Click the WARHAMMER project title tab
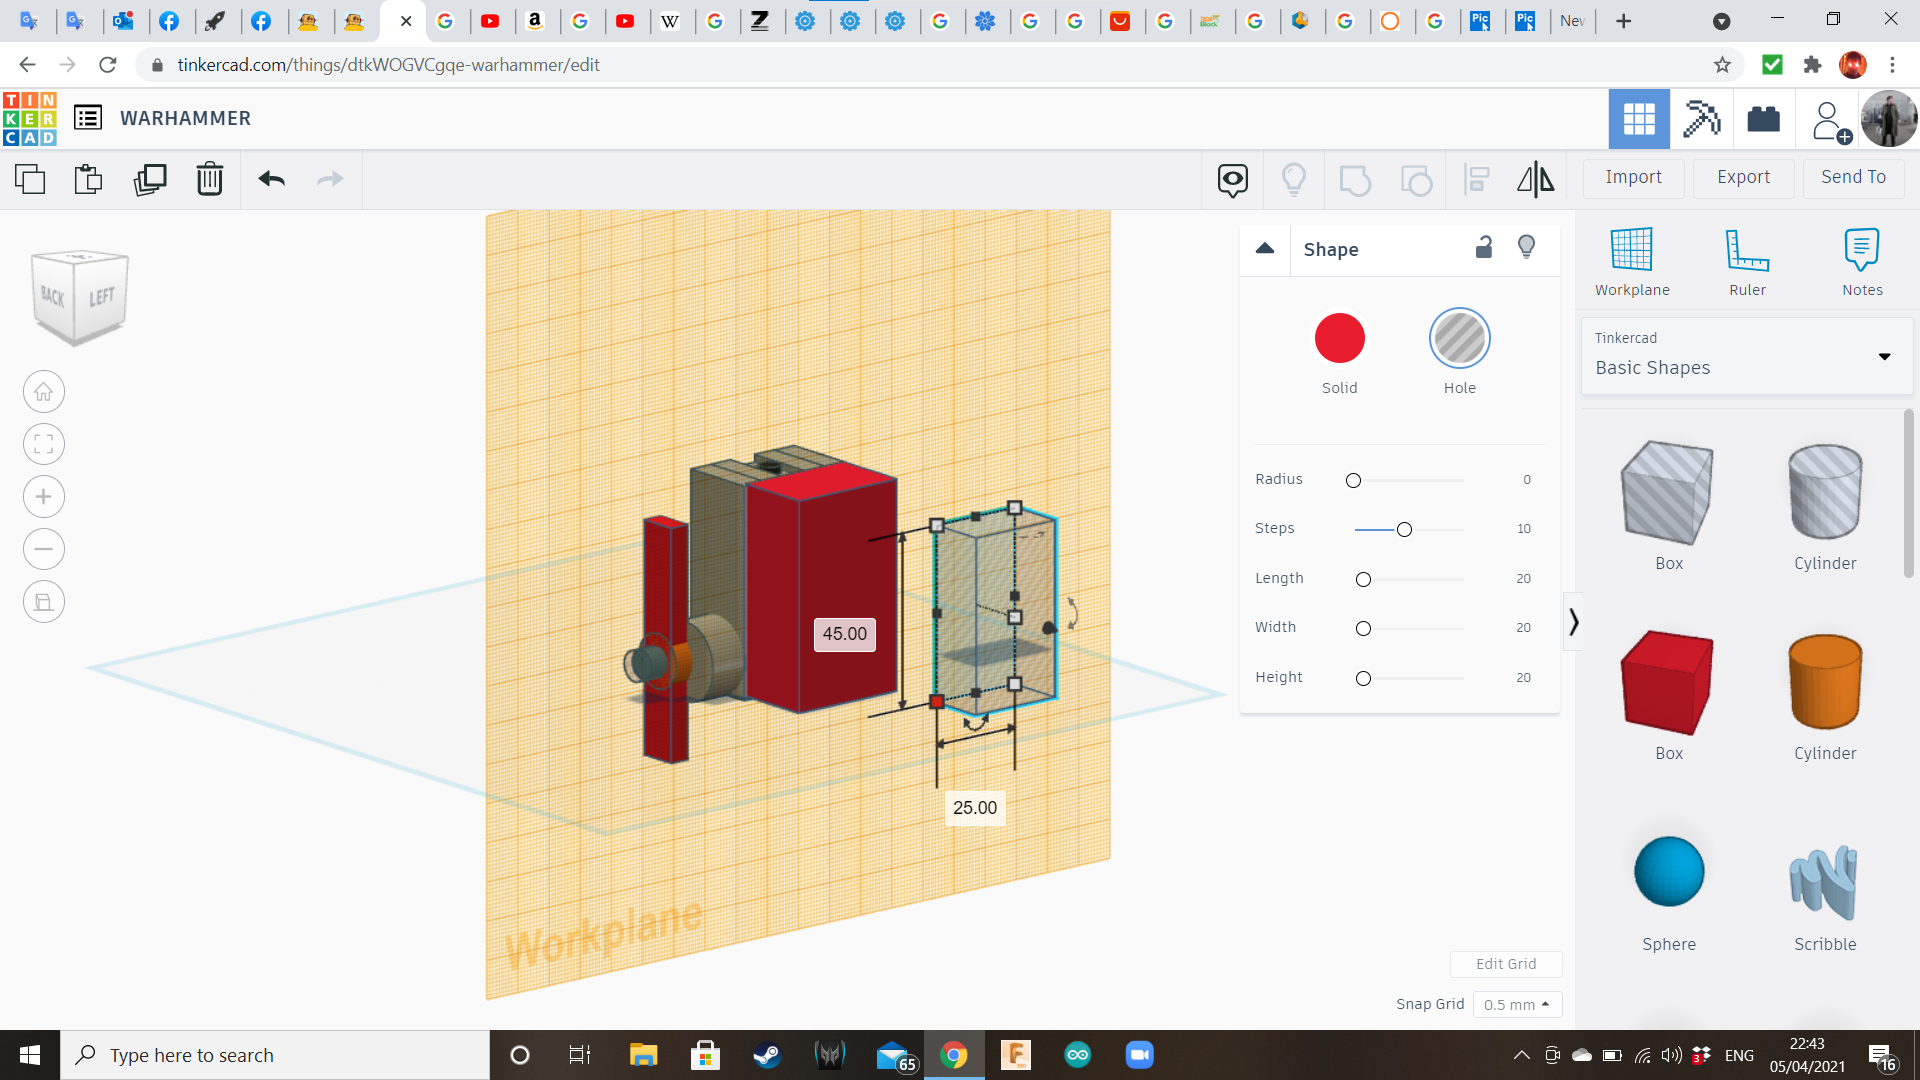The image size is (1920, 1080). (185, 117)
